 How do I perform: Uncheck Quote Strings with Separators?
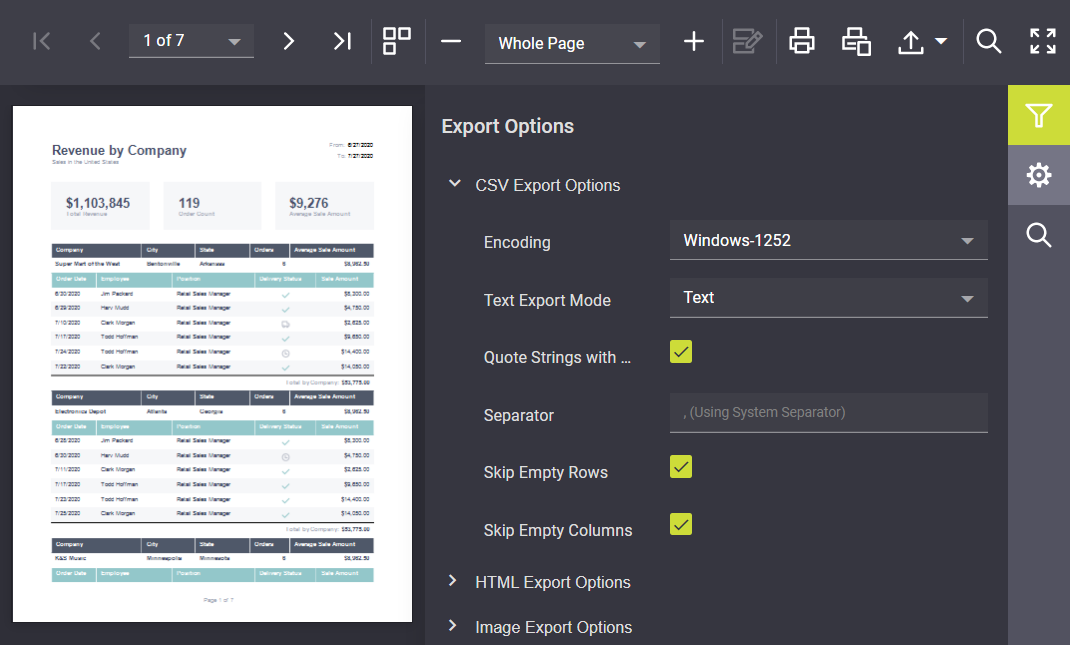pyautogui.click(x=681, y=352)
